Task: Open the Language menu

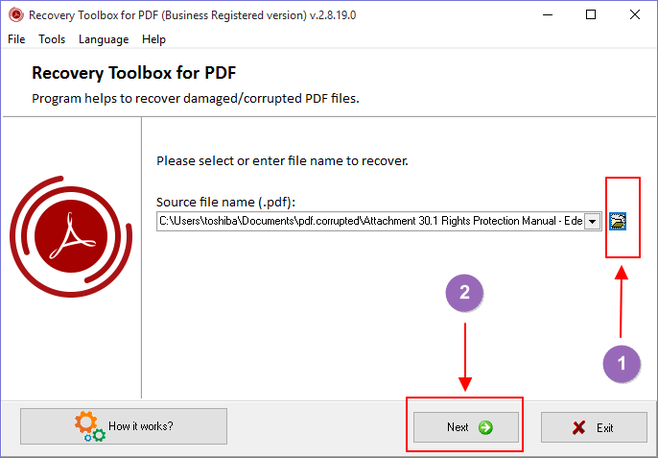Action: [103, 39]
